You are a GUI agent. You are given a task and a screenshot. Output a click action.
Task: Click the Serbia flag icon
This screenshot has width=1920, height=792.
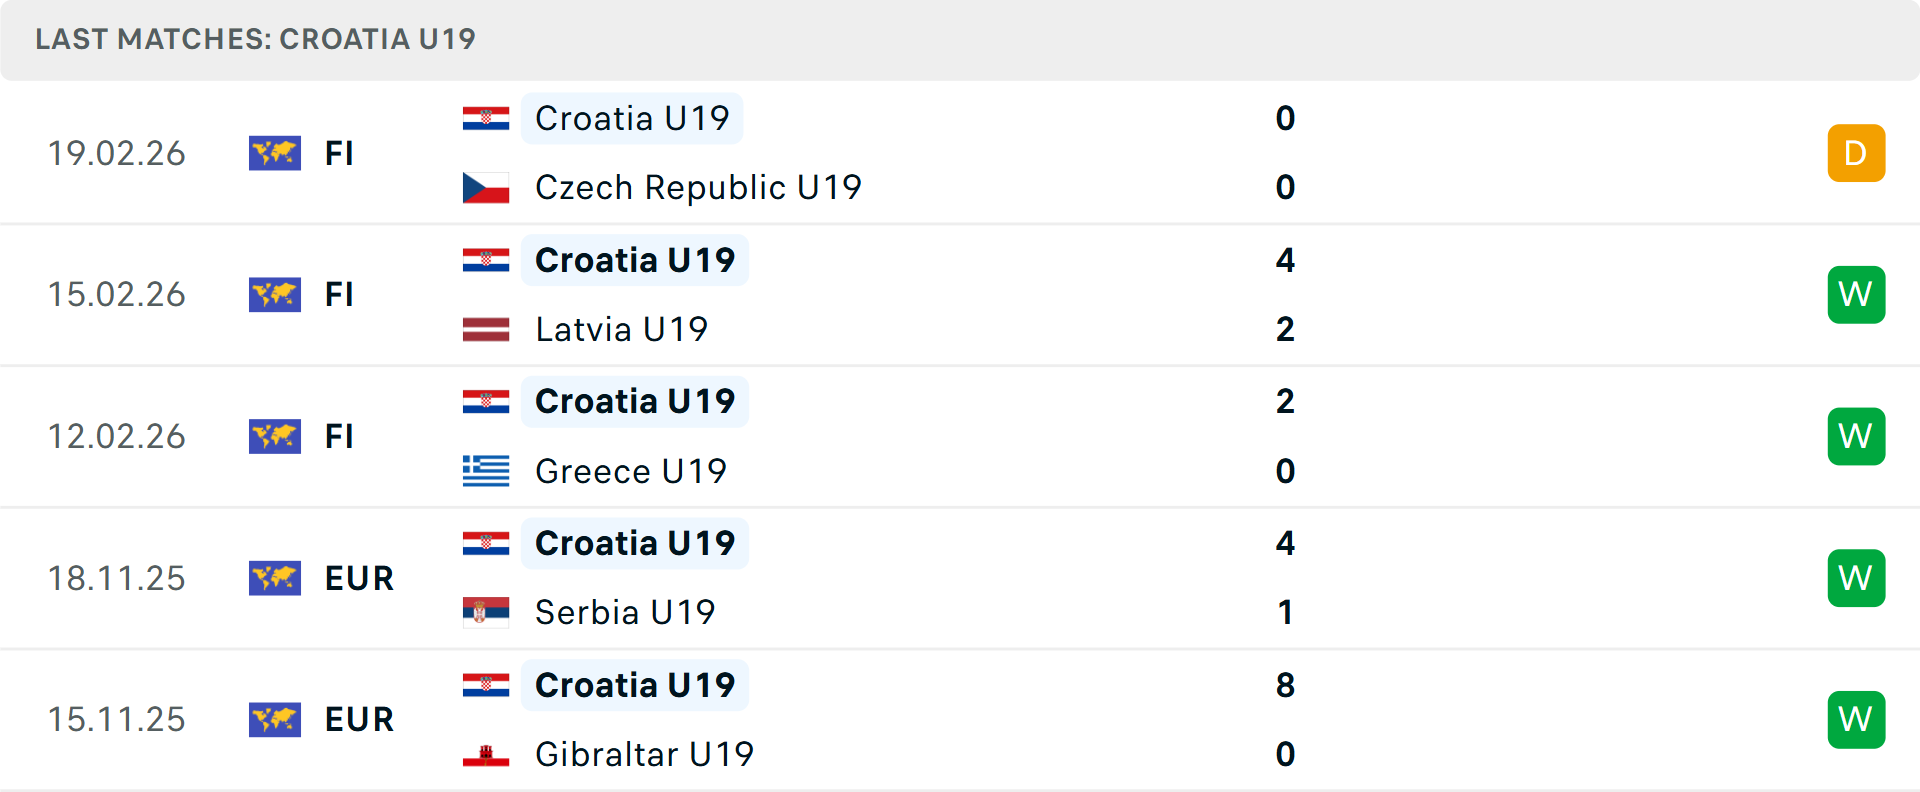[486, 613]
